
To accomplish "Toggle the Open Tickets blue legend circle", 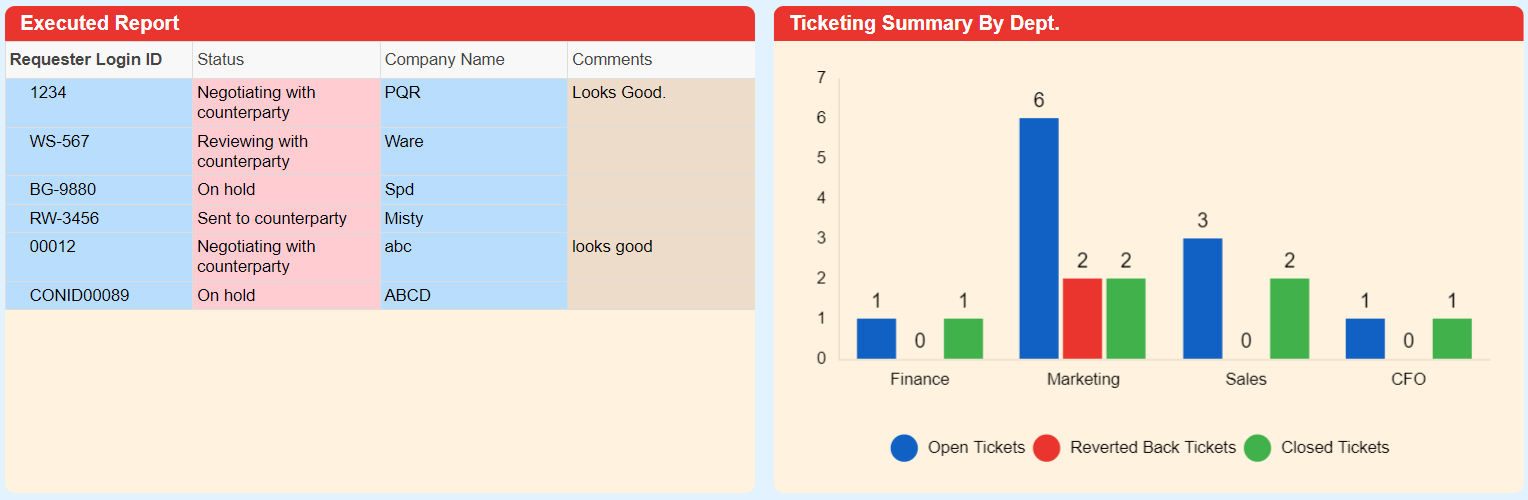I will pos(904,448).
